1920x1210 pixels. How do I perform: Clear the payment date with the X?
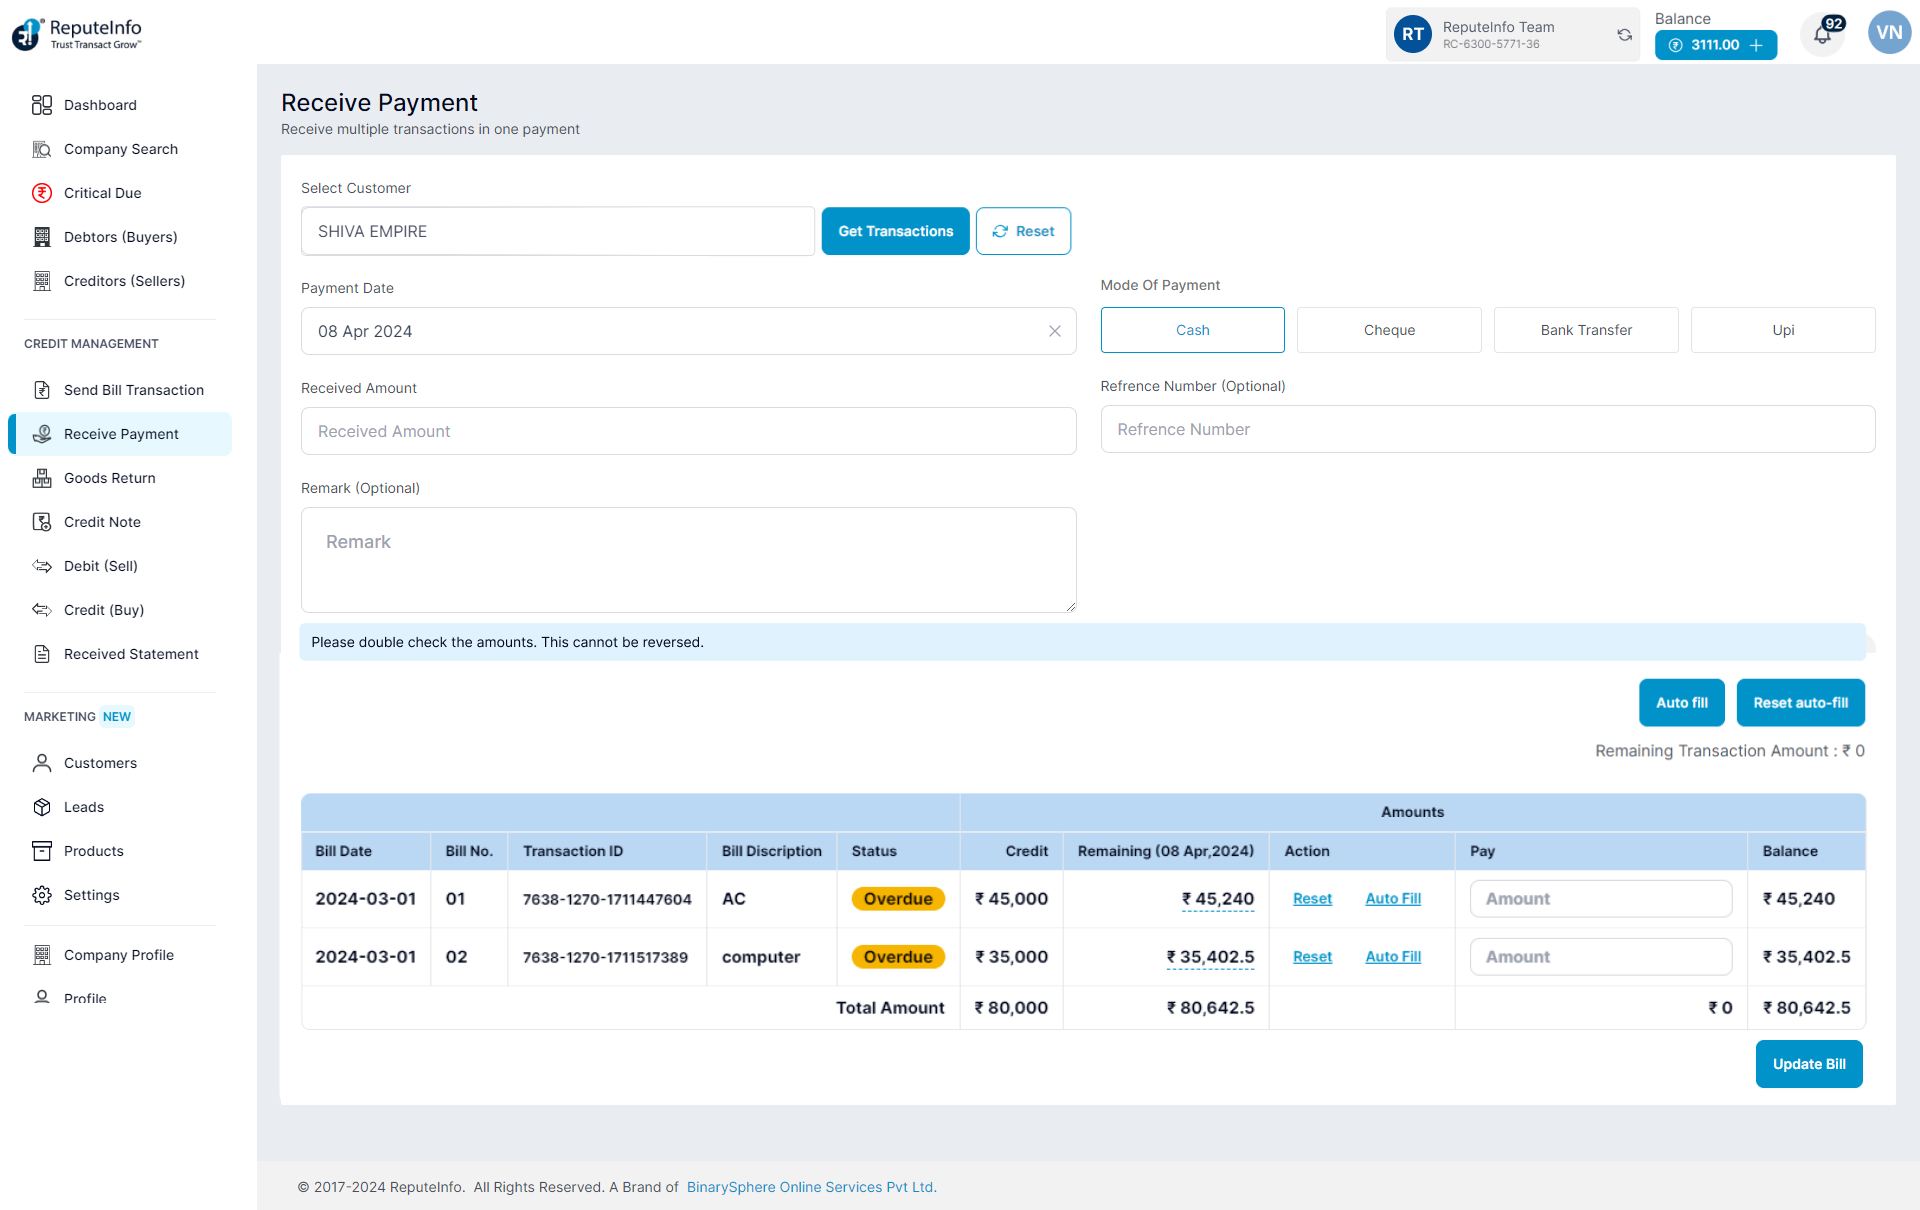coord(1054,331)
